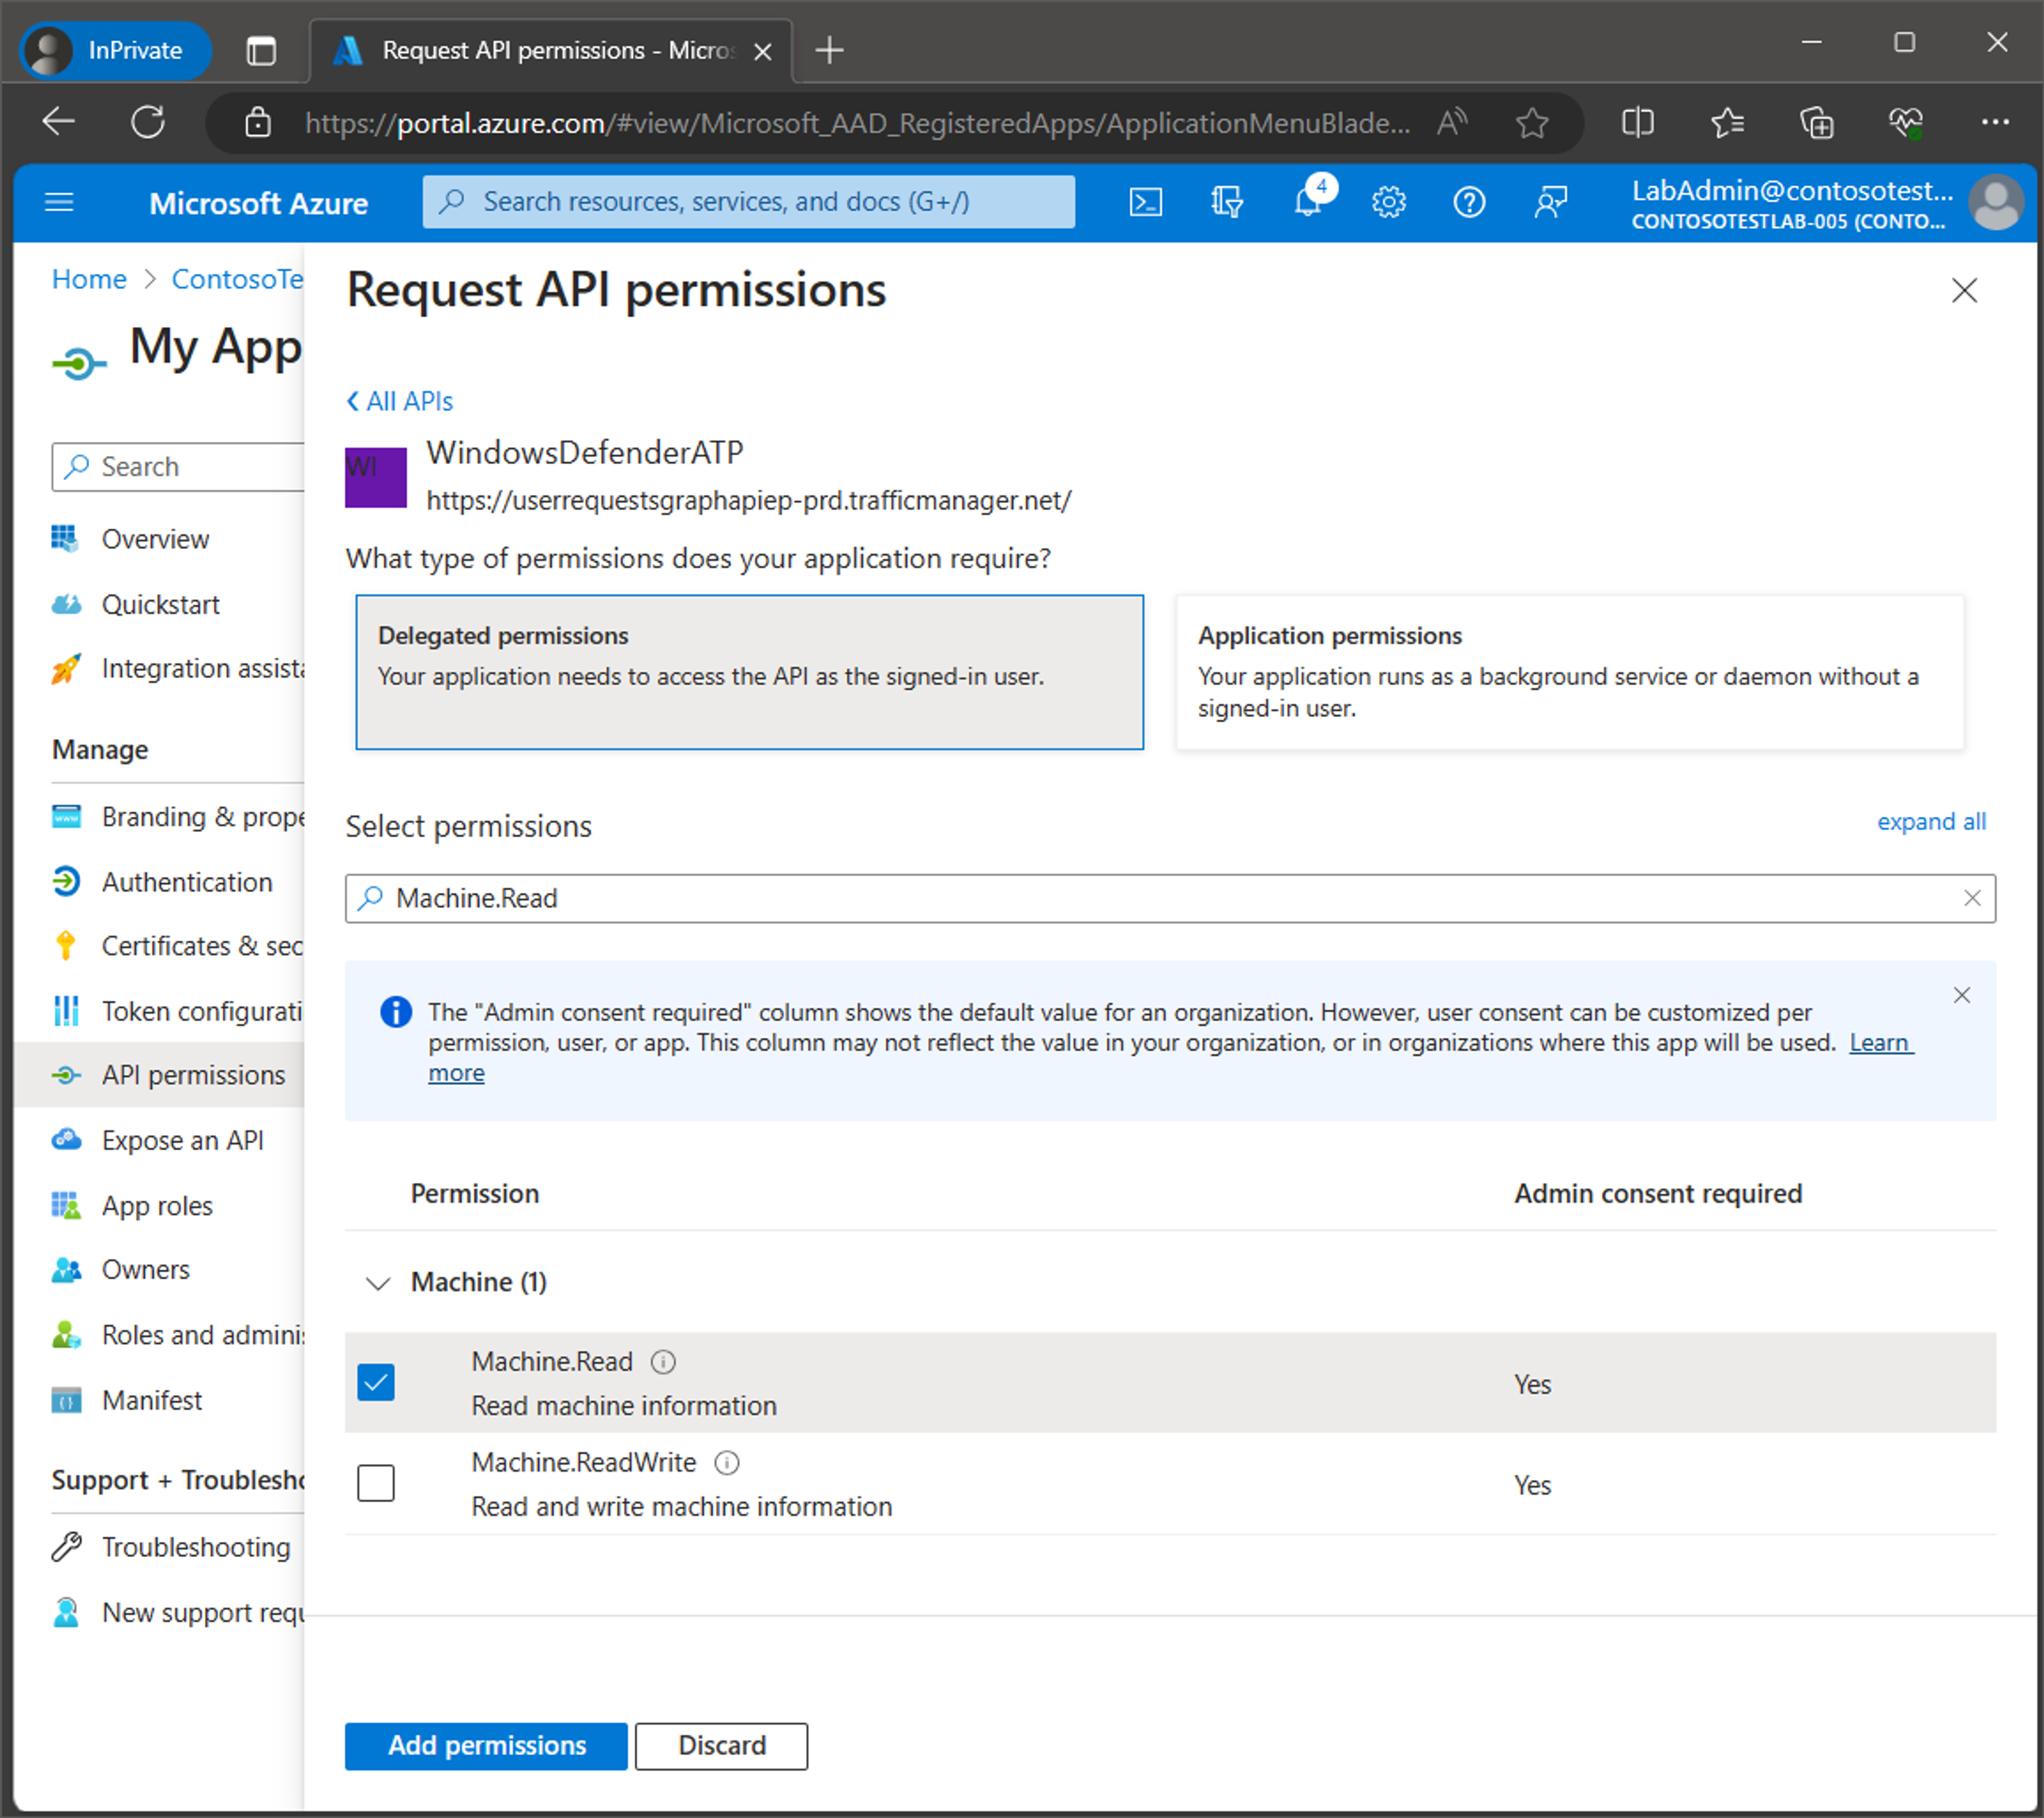
Task: Select API permissions sidebar item
Action: [159, 1075]
